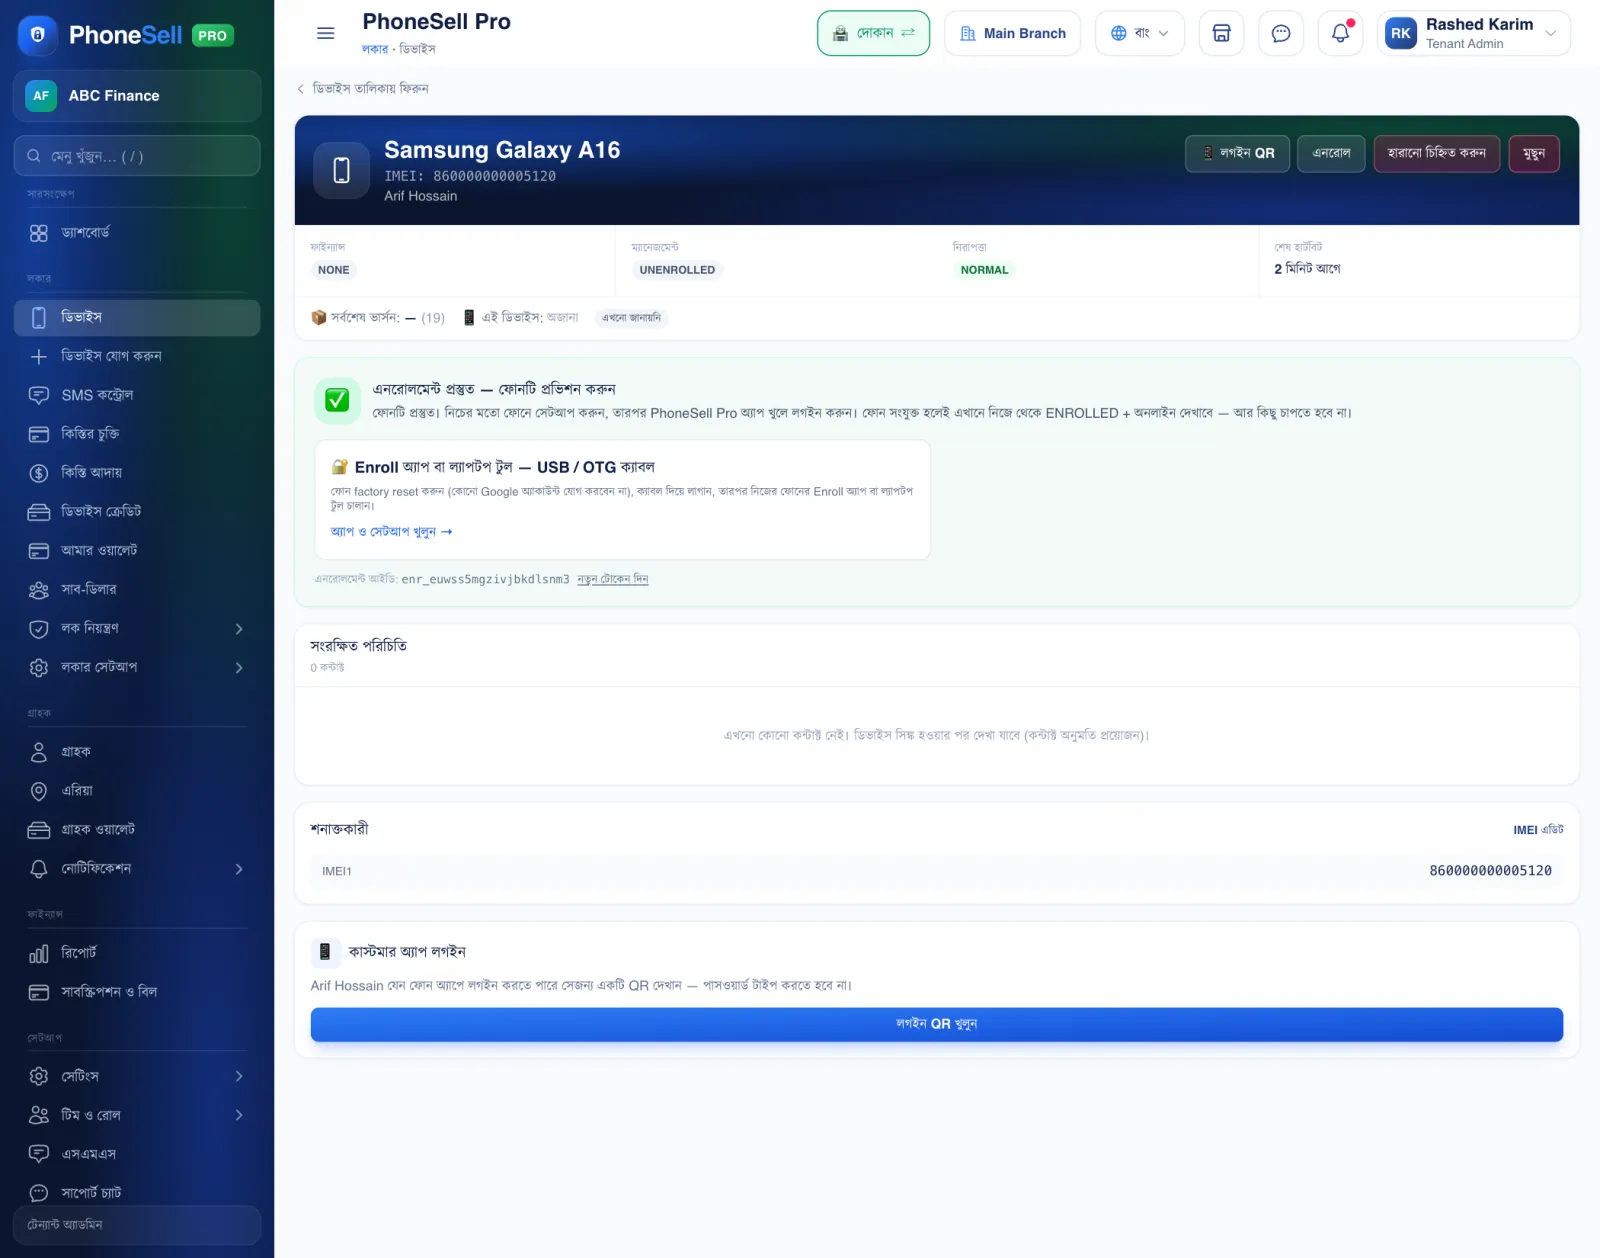1600x1258 pixels.
Task: Click the AF tenant avatar
Action: pos(41,96)
